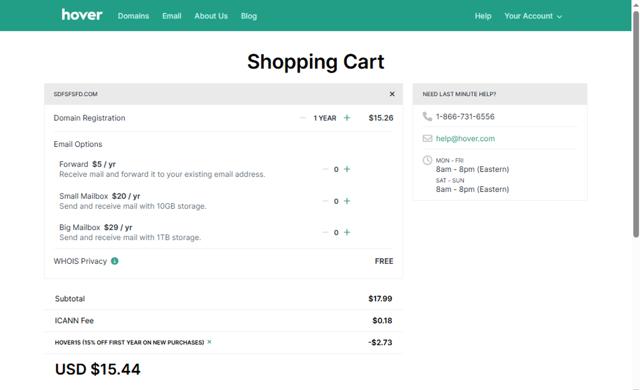Image resolution: width=640 pixels, height=390 pixels.
Task: Decrease Small Mailbox quantity with minus
Action: (325, 201)
